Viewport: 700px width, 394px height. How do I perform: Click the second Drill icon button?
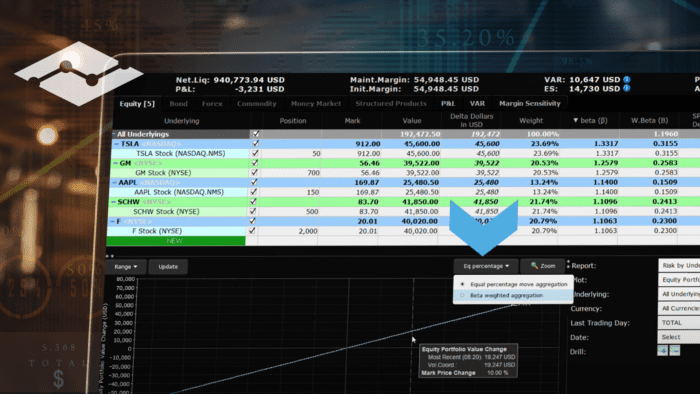[x=675, y=351]
